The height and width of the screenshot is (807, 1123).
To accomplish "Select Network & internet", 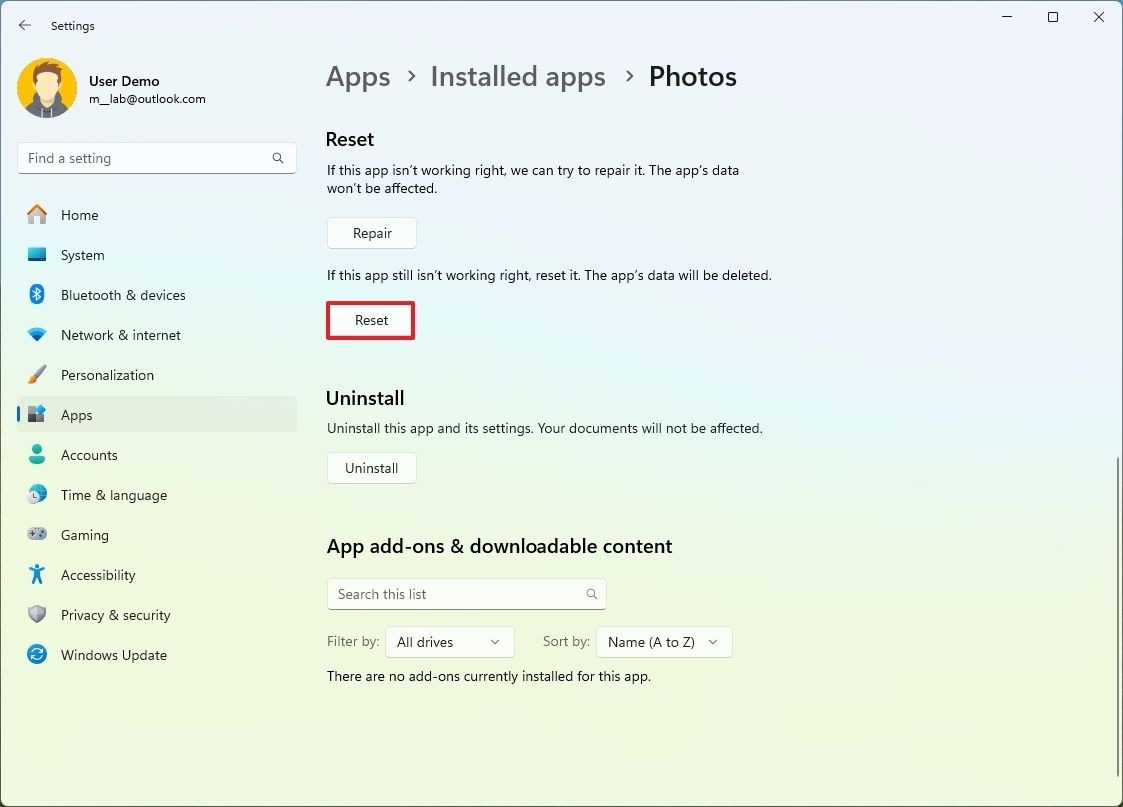I will point(157,335).
